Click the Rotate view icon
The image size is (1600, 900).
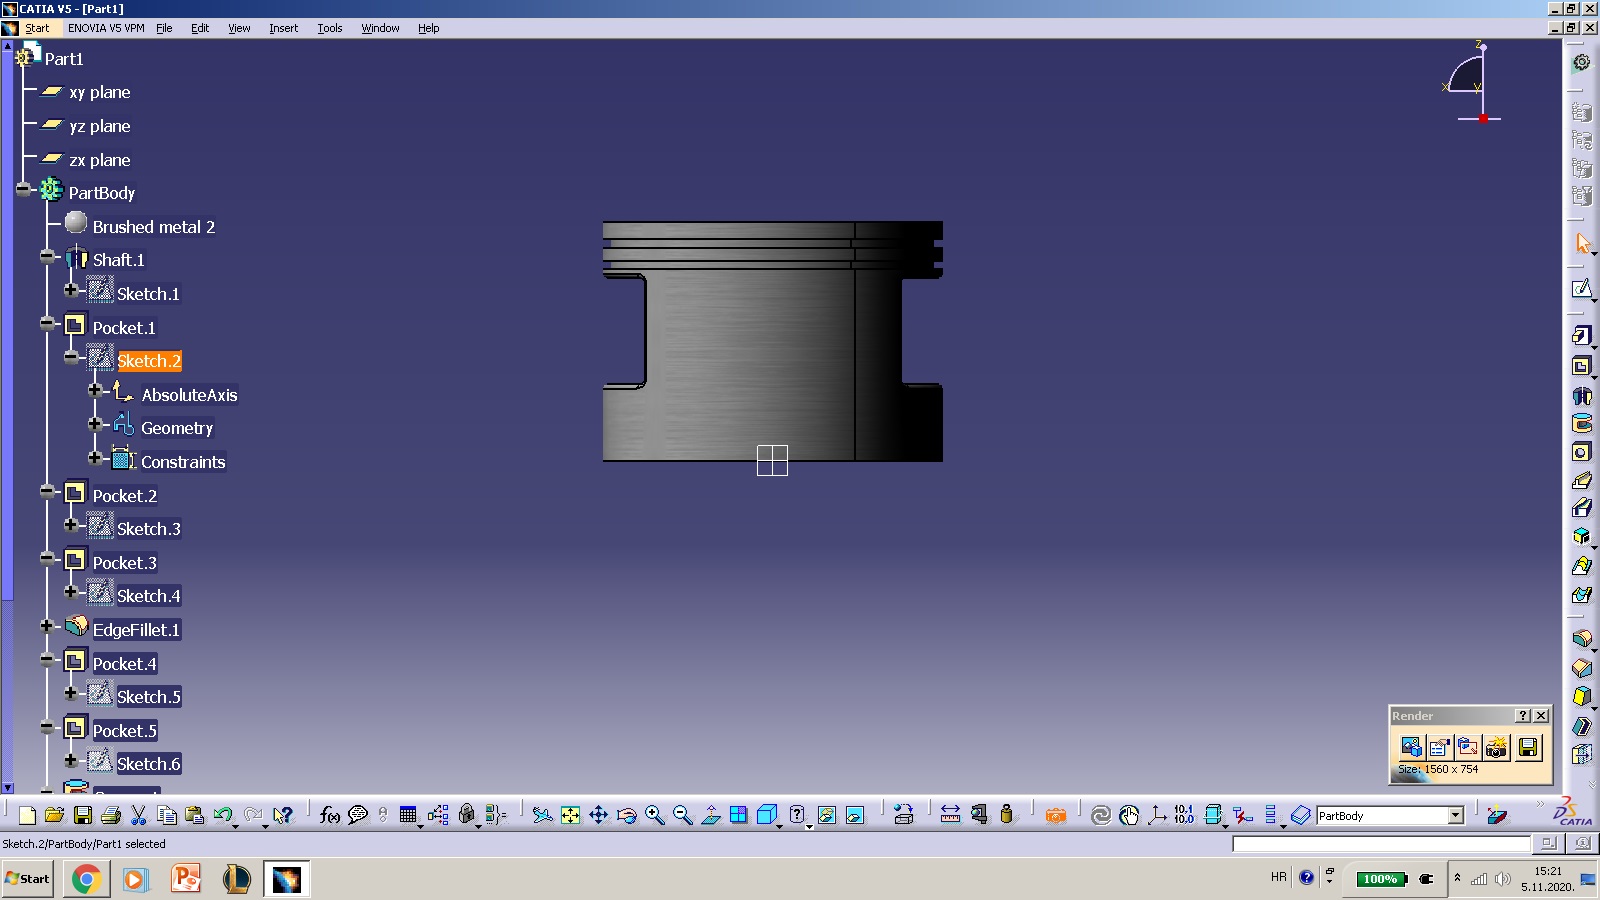coord(627,816)
